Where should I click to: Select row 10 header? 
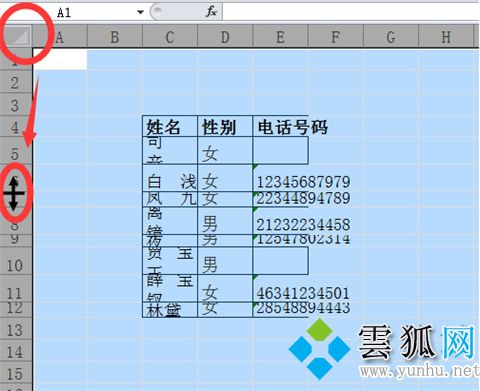(x=16, y=261)
